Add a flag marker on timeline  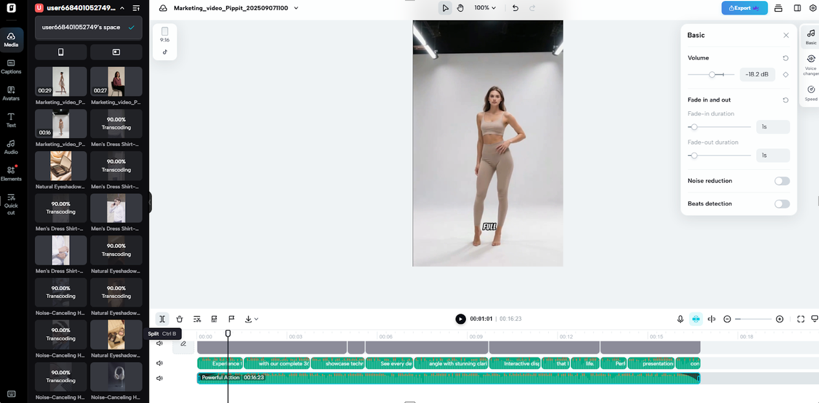point(231,319)
